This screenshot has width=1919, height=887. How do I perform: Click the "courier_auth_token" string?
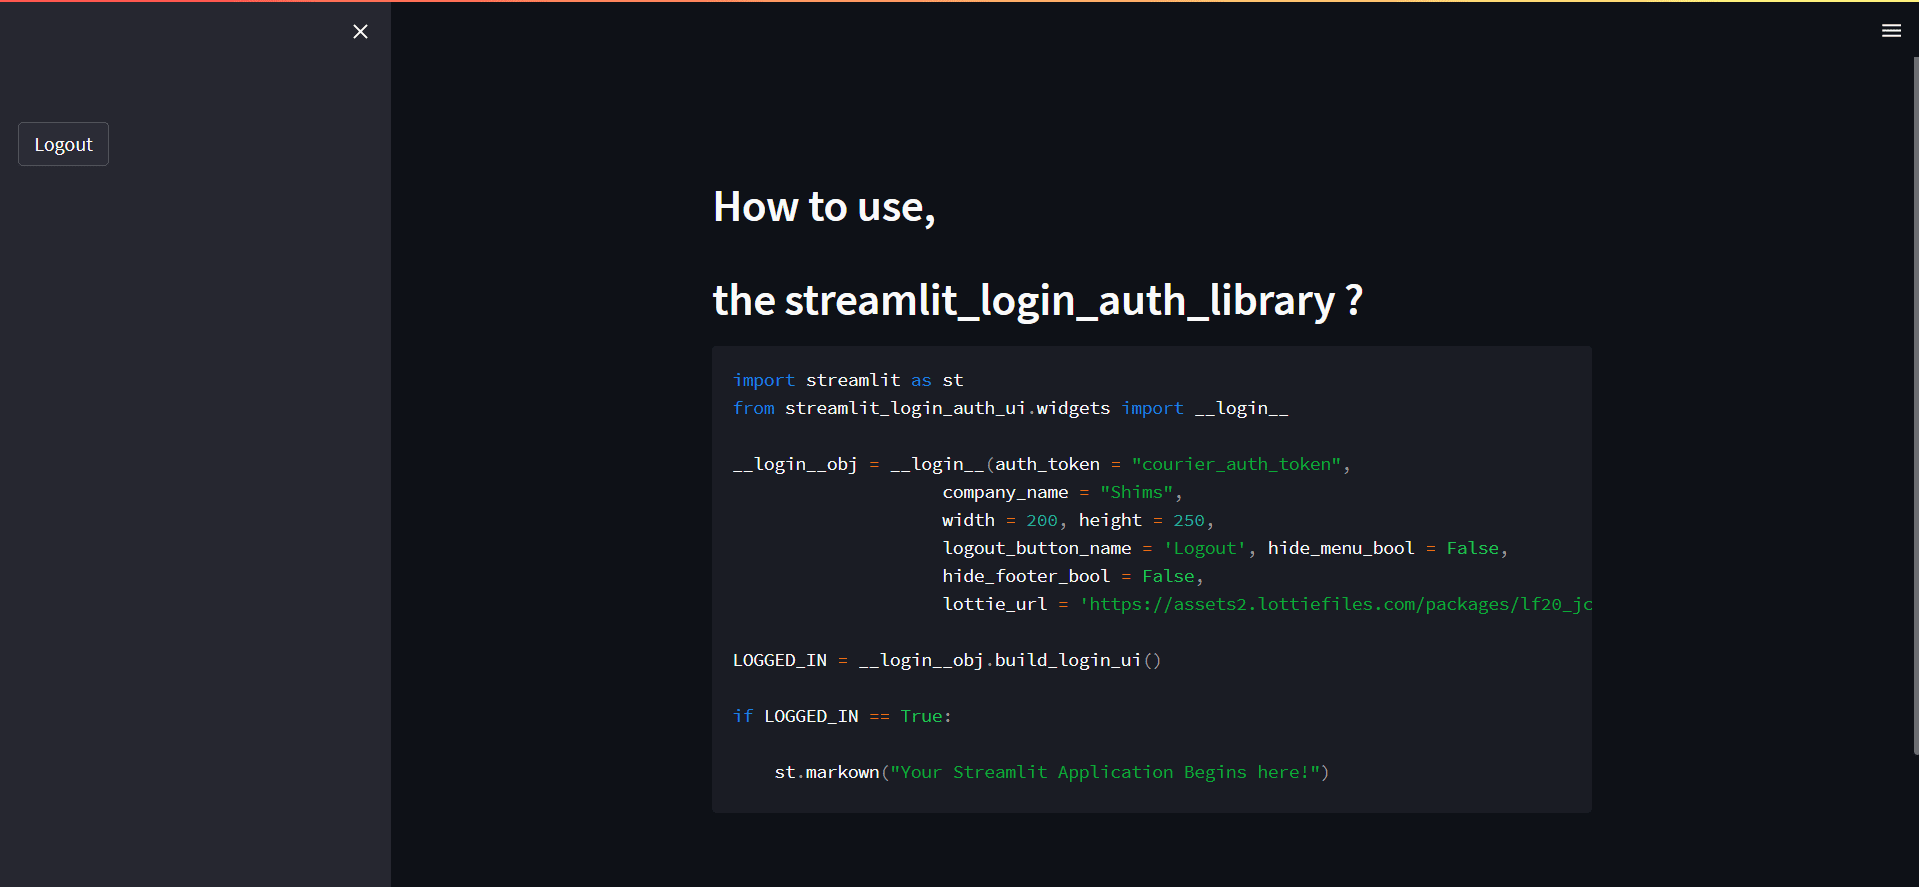click(1236, 464)
